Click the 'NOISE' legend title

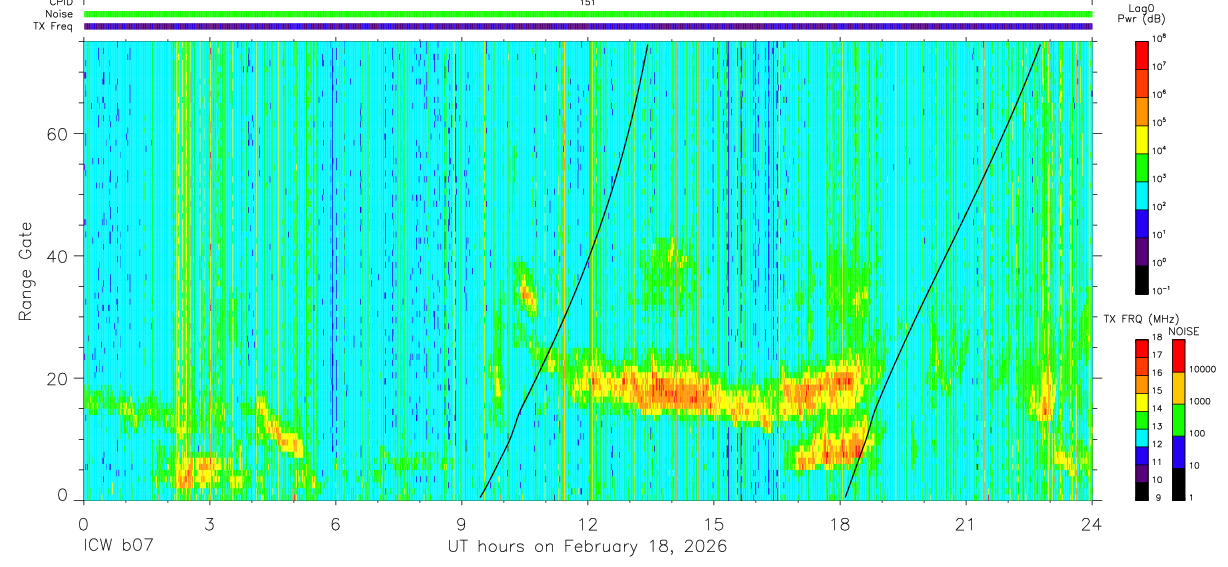(x=1184, y=331)
